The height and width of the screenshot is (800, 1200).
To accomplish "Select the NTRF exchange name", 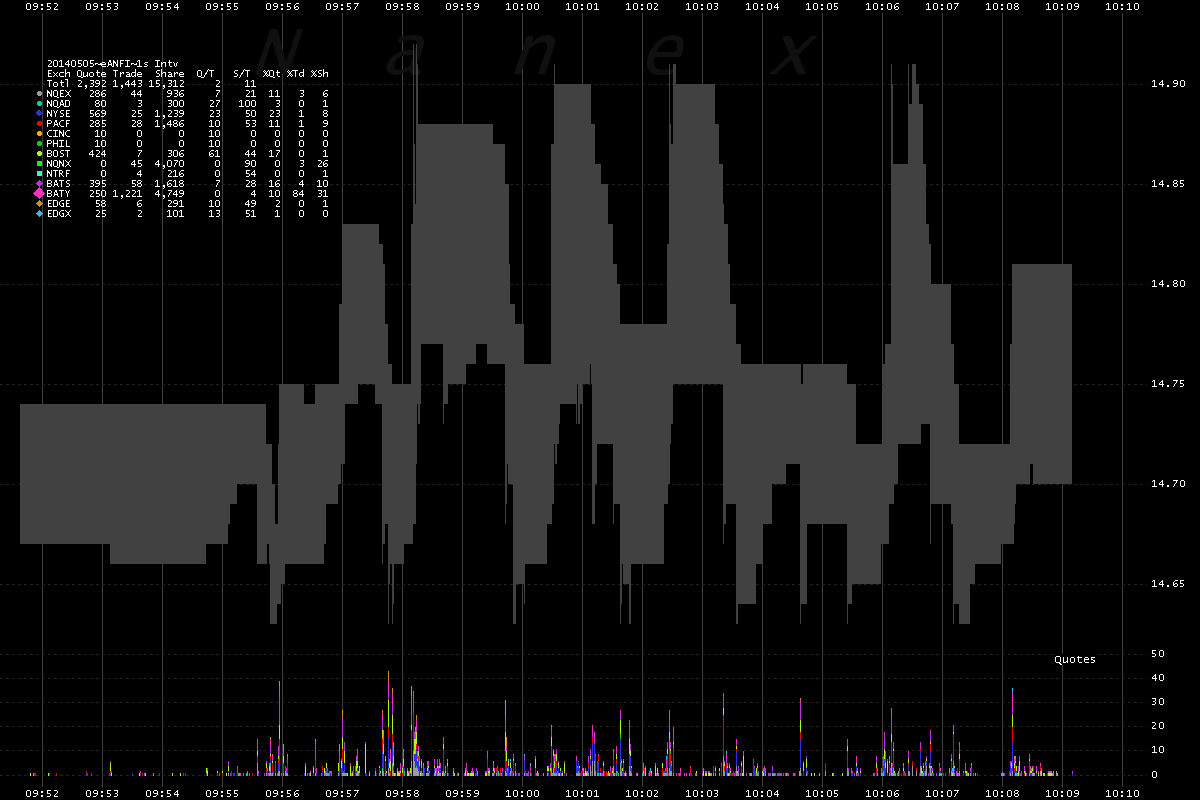I will pos(59,173).
